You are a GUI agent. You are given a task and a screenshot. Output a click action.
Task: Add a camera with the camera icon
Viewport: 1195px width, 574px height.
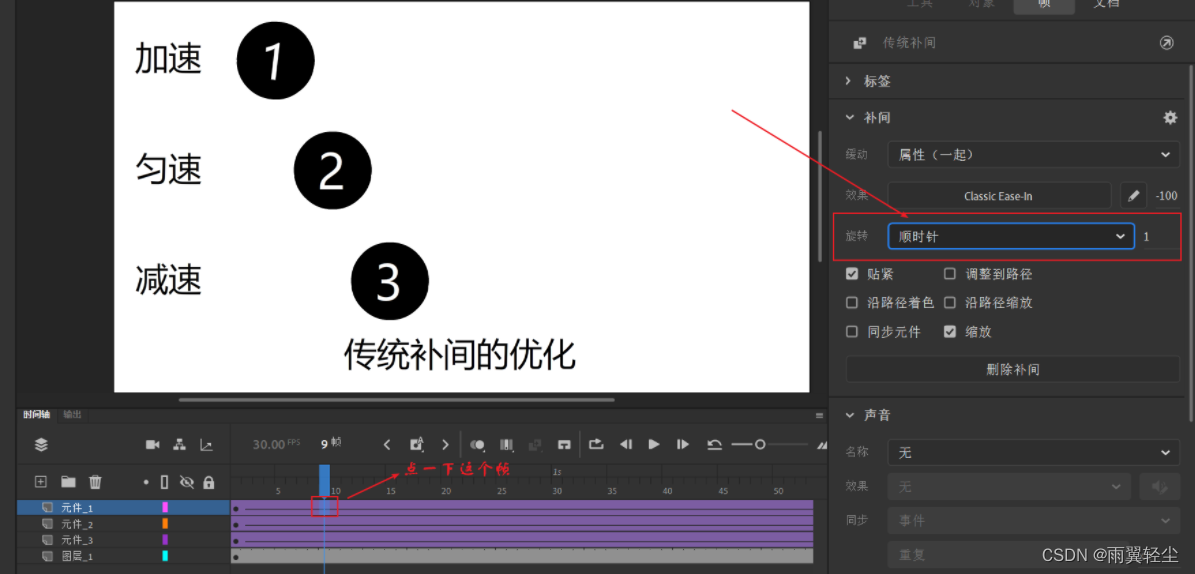(x=152, y=444)
